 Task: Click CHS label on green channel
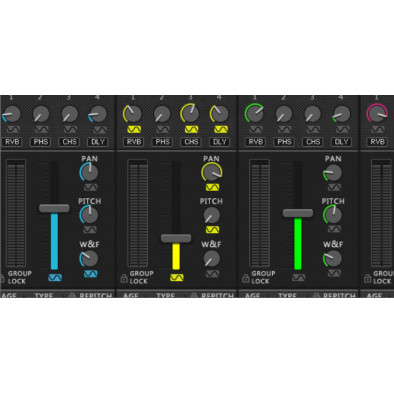313,142
